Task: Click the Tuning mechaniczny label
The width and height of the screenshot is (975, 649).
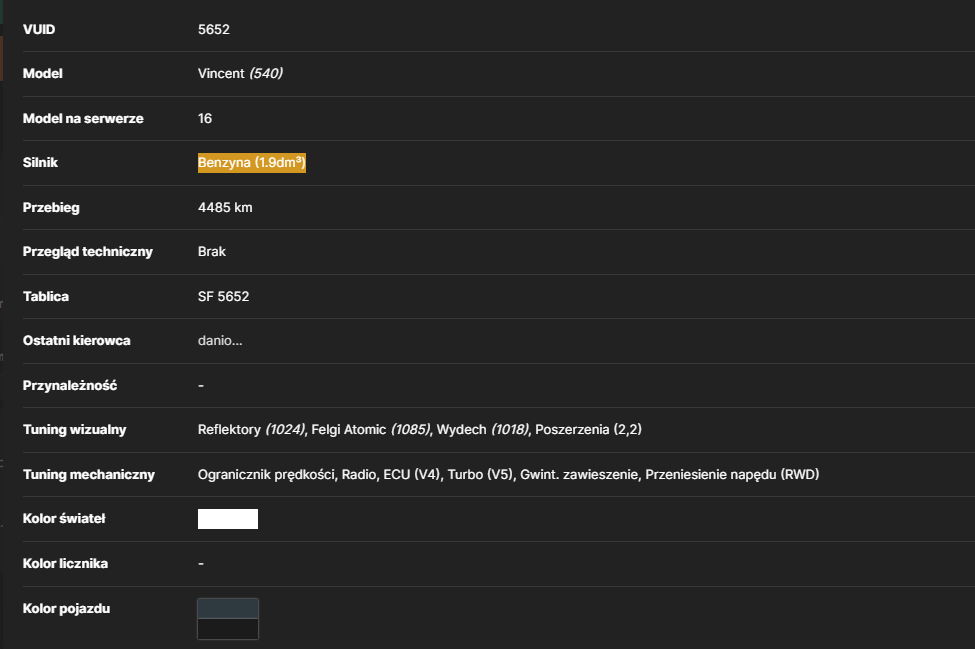Action: click(x=89, y=474)
